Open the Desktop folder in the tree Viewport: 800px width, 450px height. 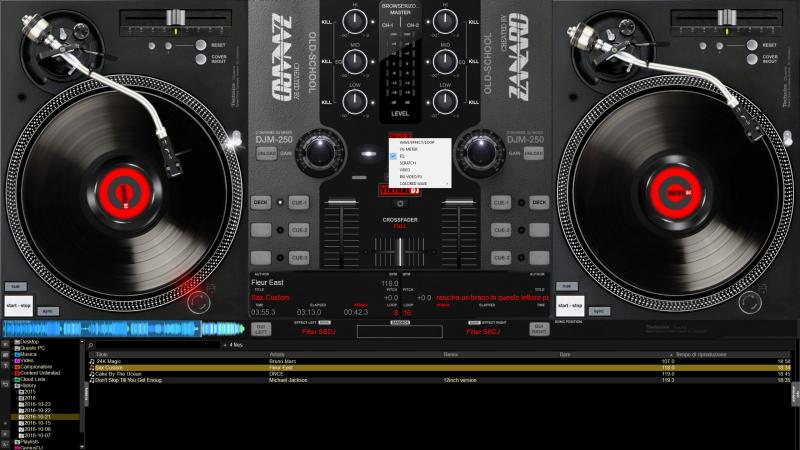point(29,342)
